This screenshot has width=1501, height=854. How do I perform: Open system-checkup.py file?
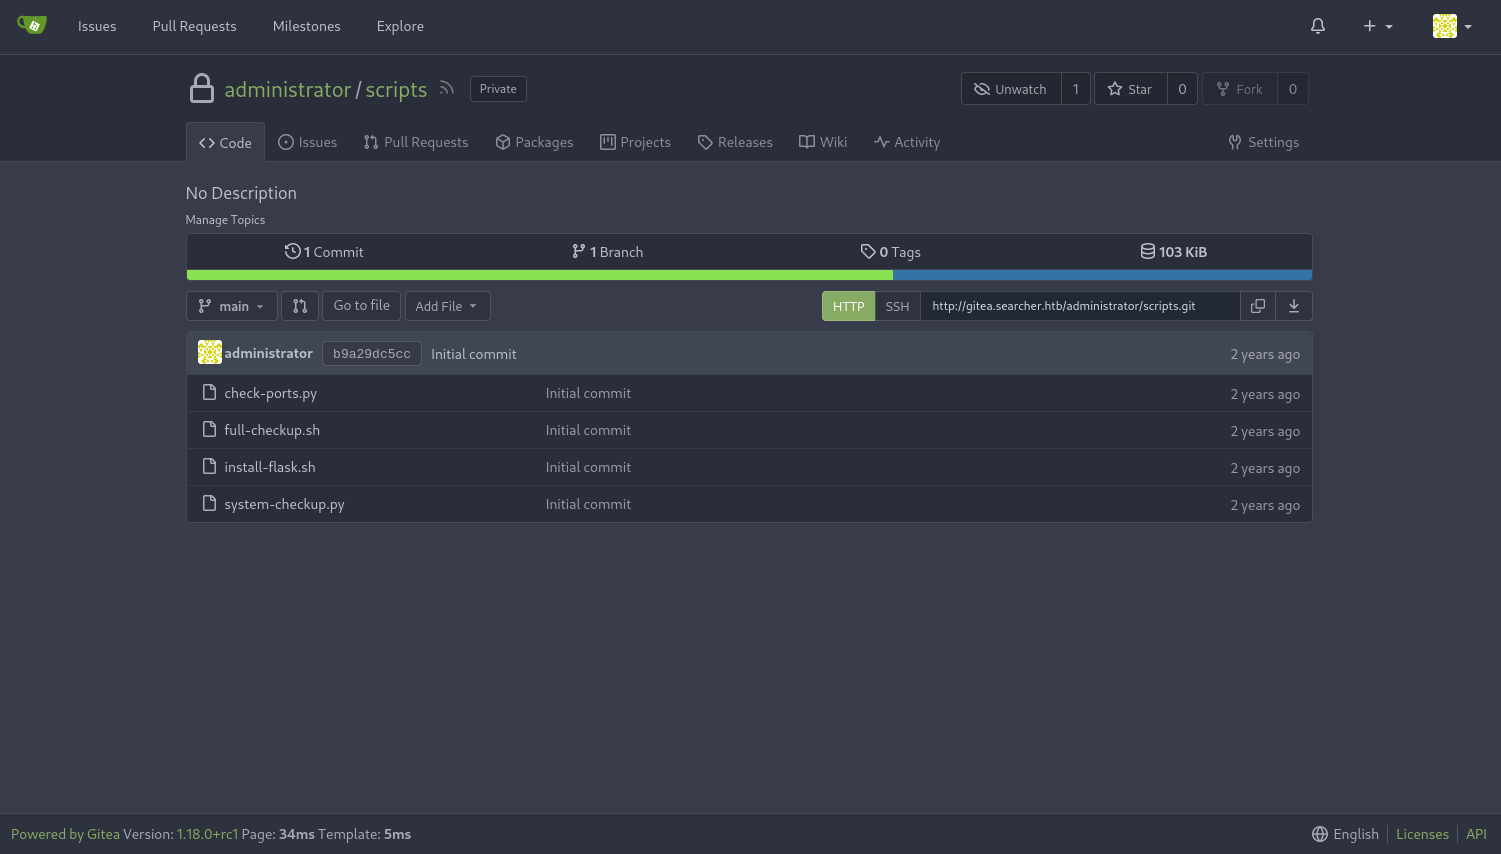tap(284, 504)
